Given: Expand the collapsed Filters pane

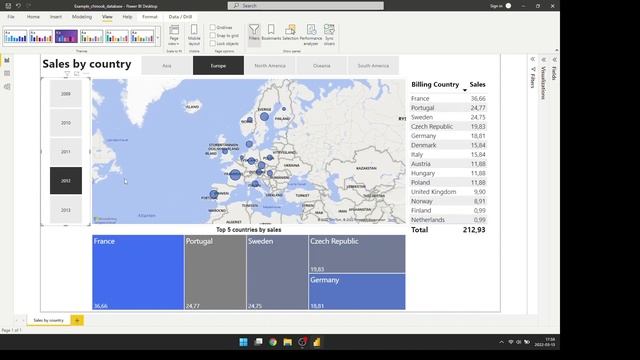Looking at the screenshot, I should pyautogui.click(x=533, y=60).
